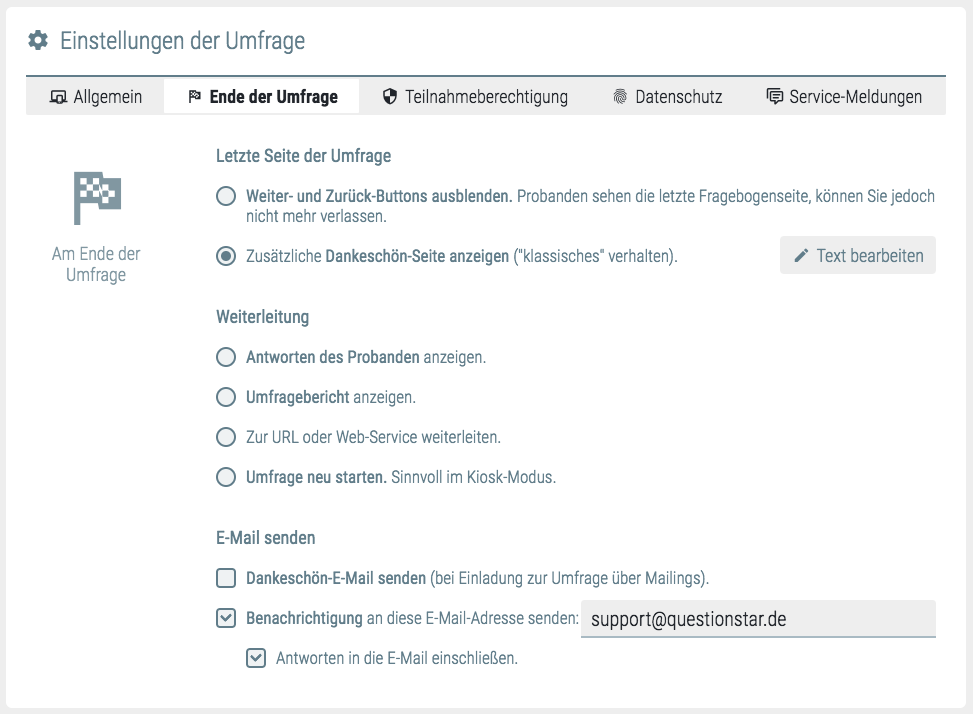The height and width of the screenshot is (714, 973).
Task: Click the pencil icon in Text bearbeiten
Action: coord(800,256)
